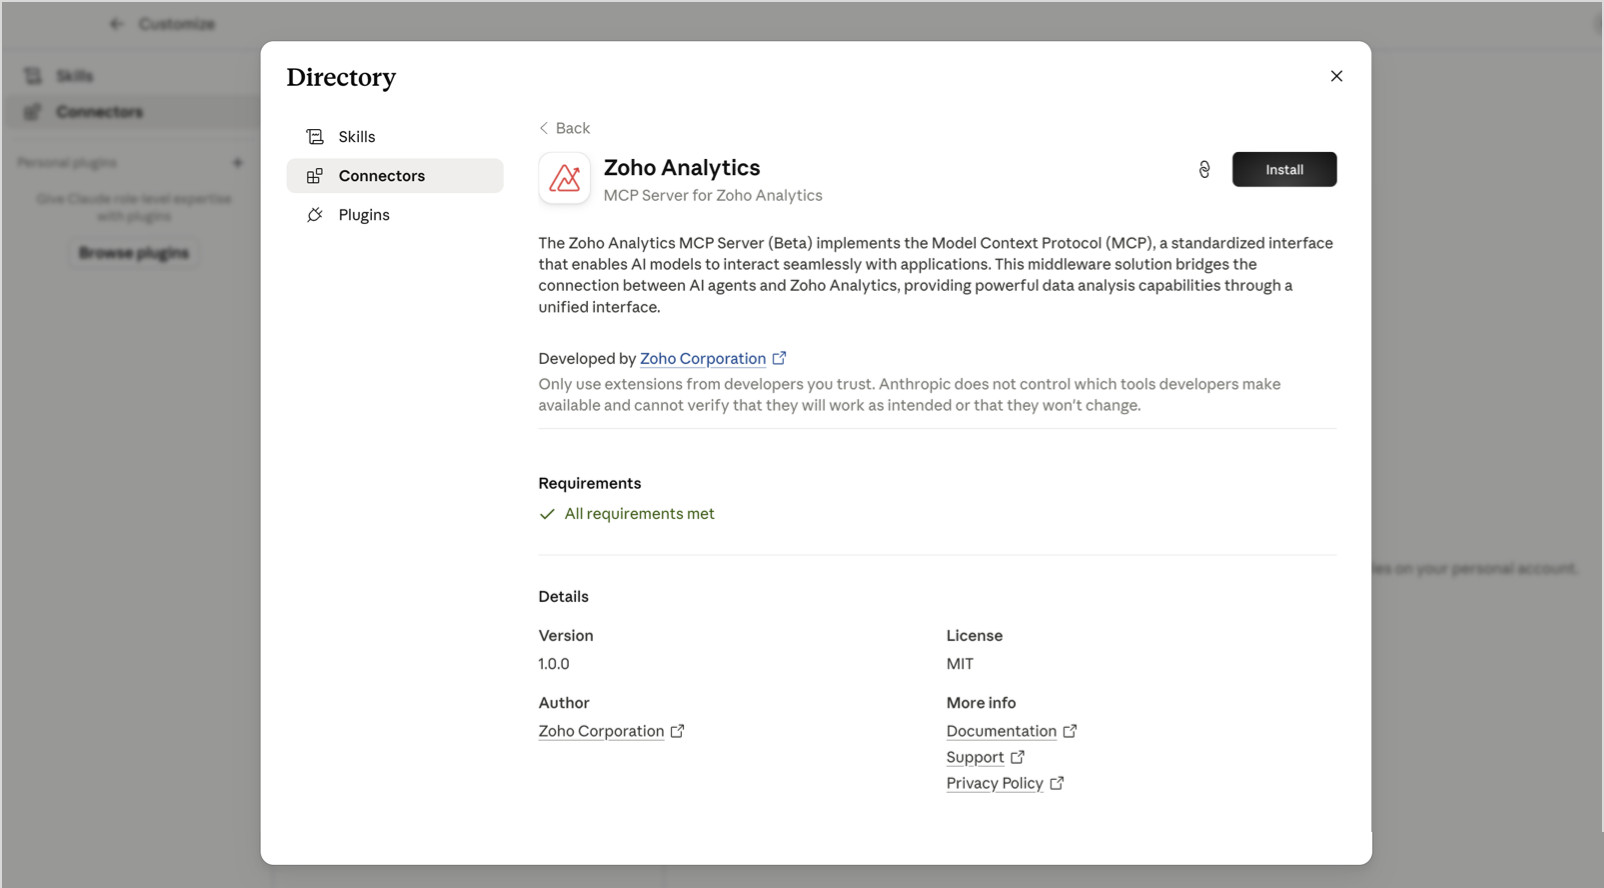Click the Details section heading
The width and height of the screenshot is (1604, 888).
[x=564, y=597]
